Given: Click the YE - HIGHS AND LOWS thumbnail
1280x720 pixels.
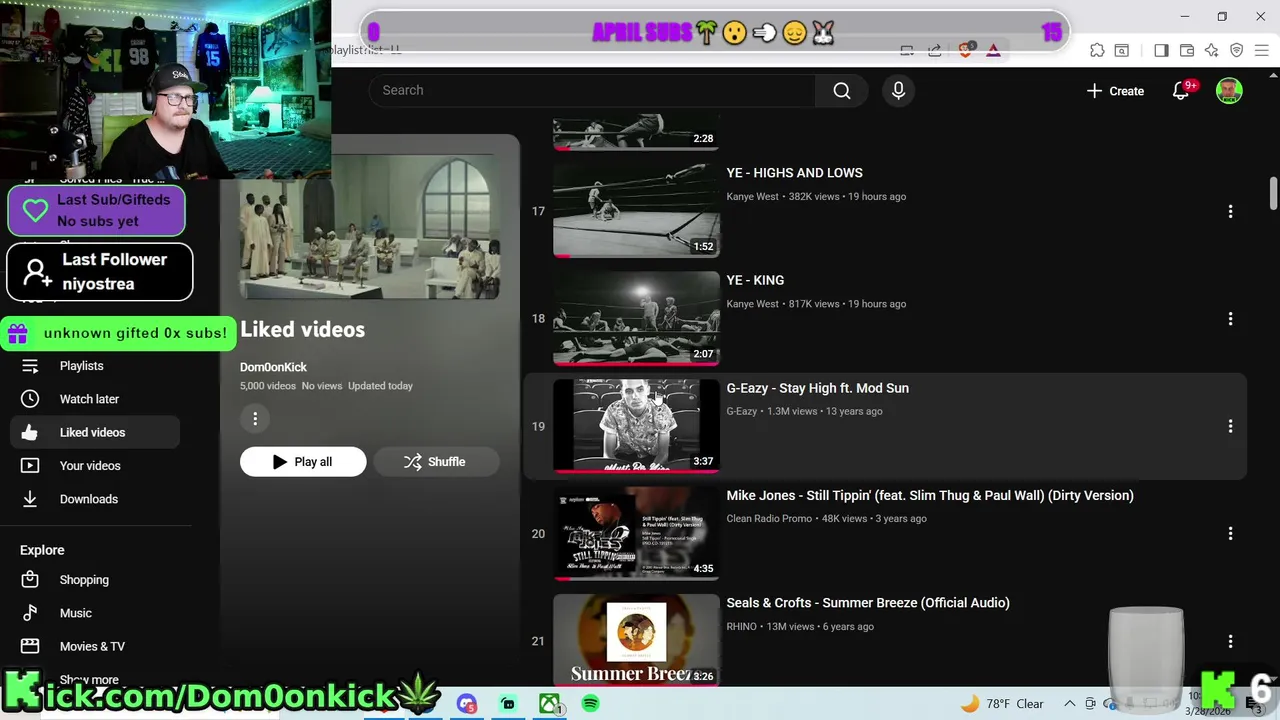Looking at the screenshot, I should [x=636, y=211].
